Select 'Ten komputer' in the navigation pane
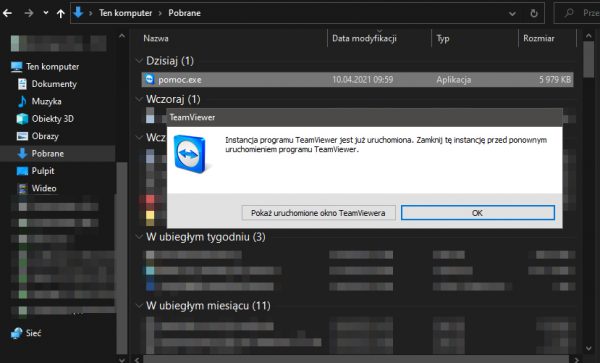The image size is (600, 363). [52, 67]
